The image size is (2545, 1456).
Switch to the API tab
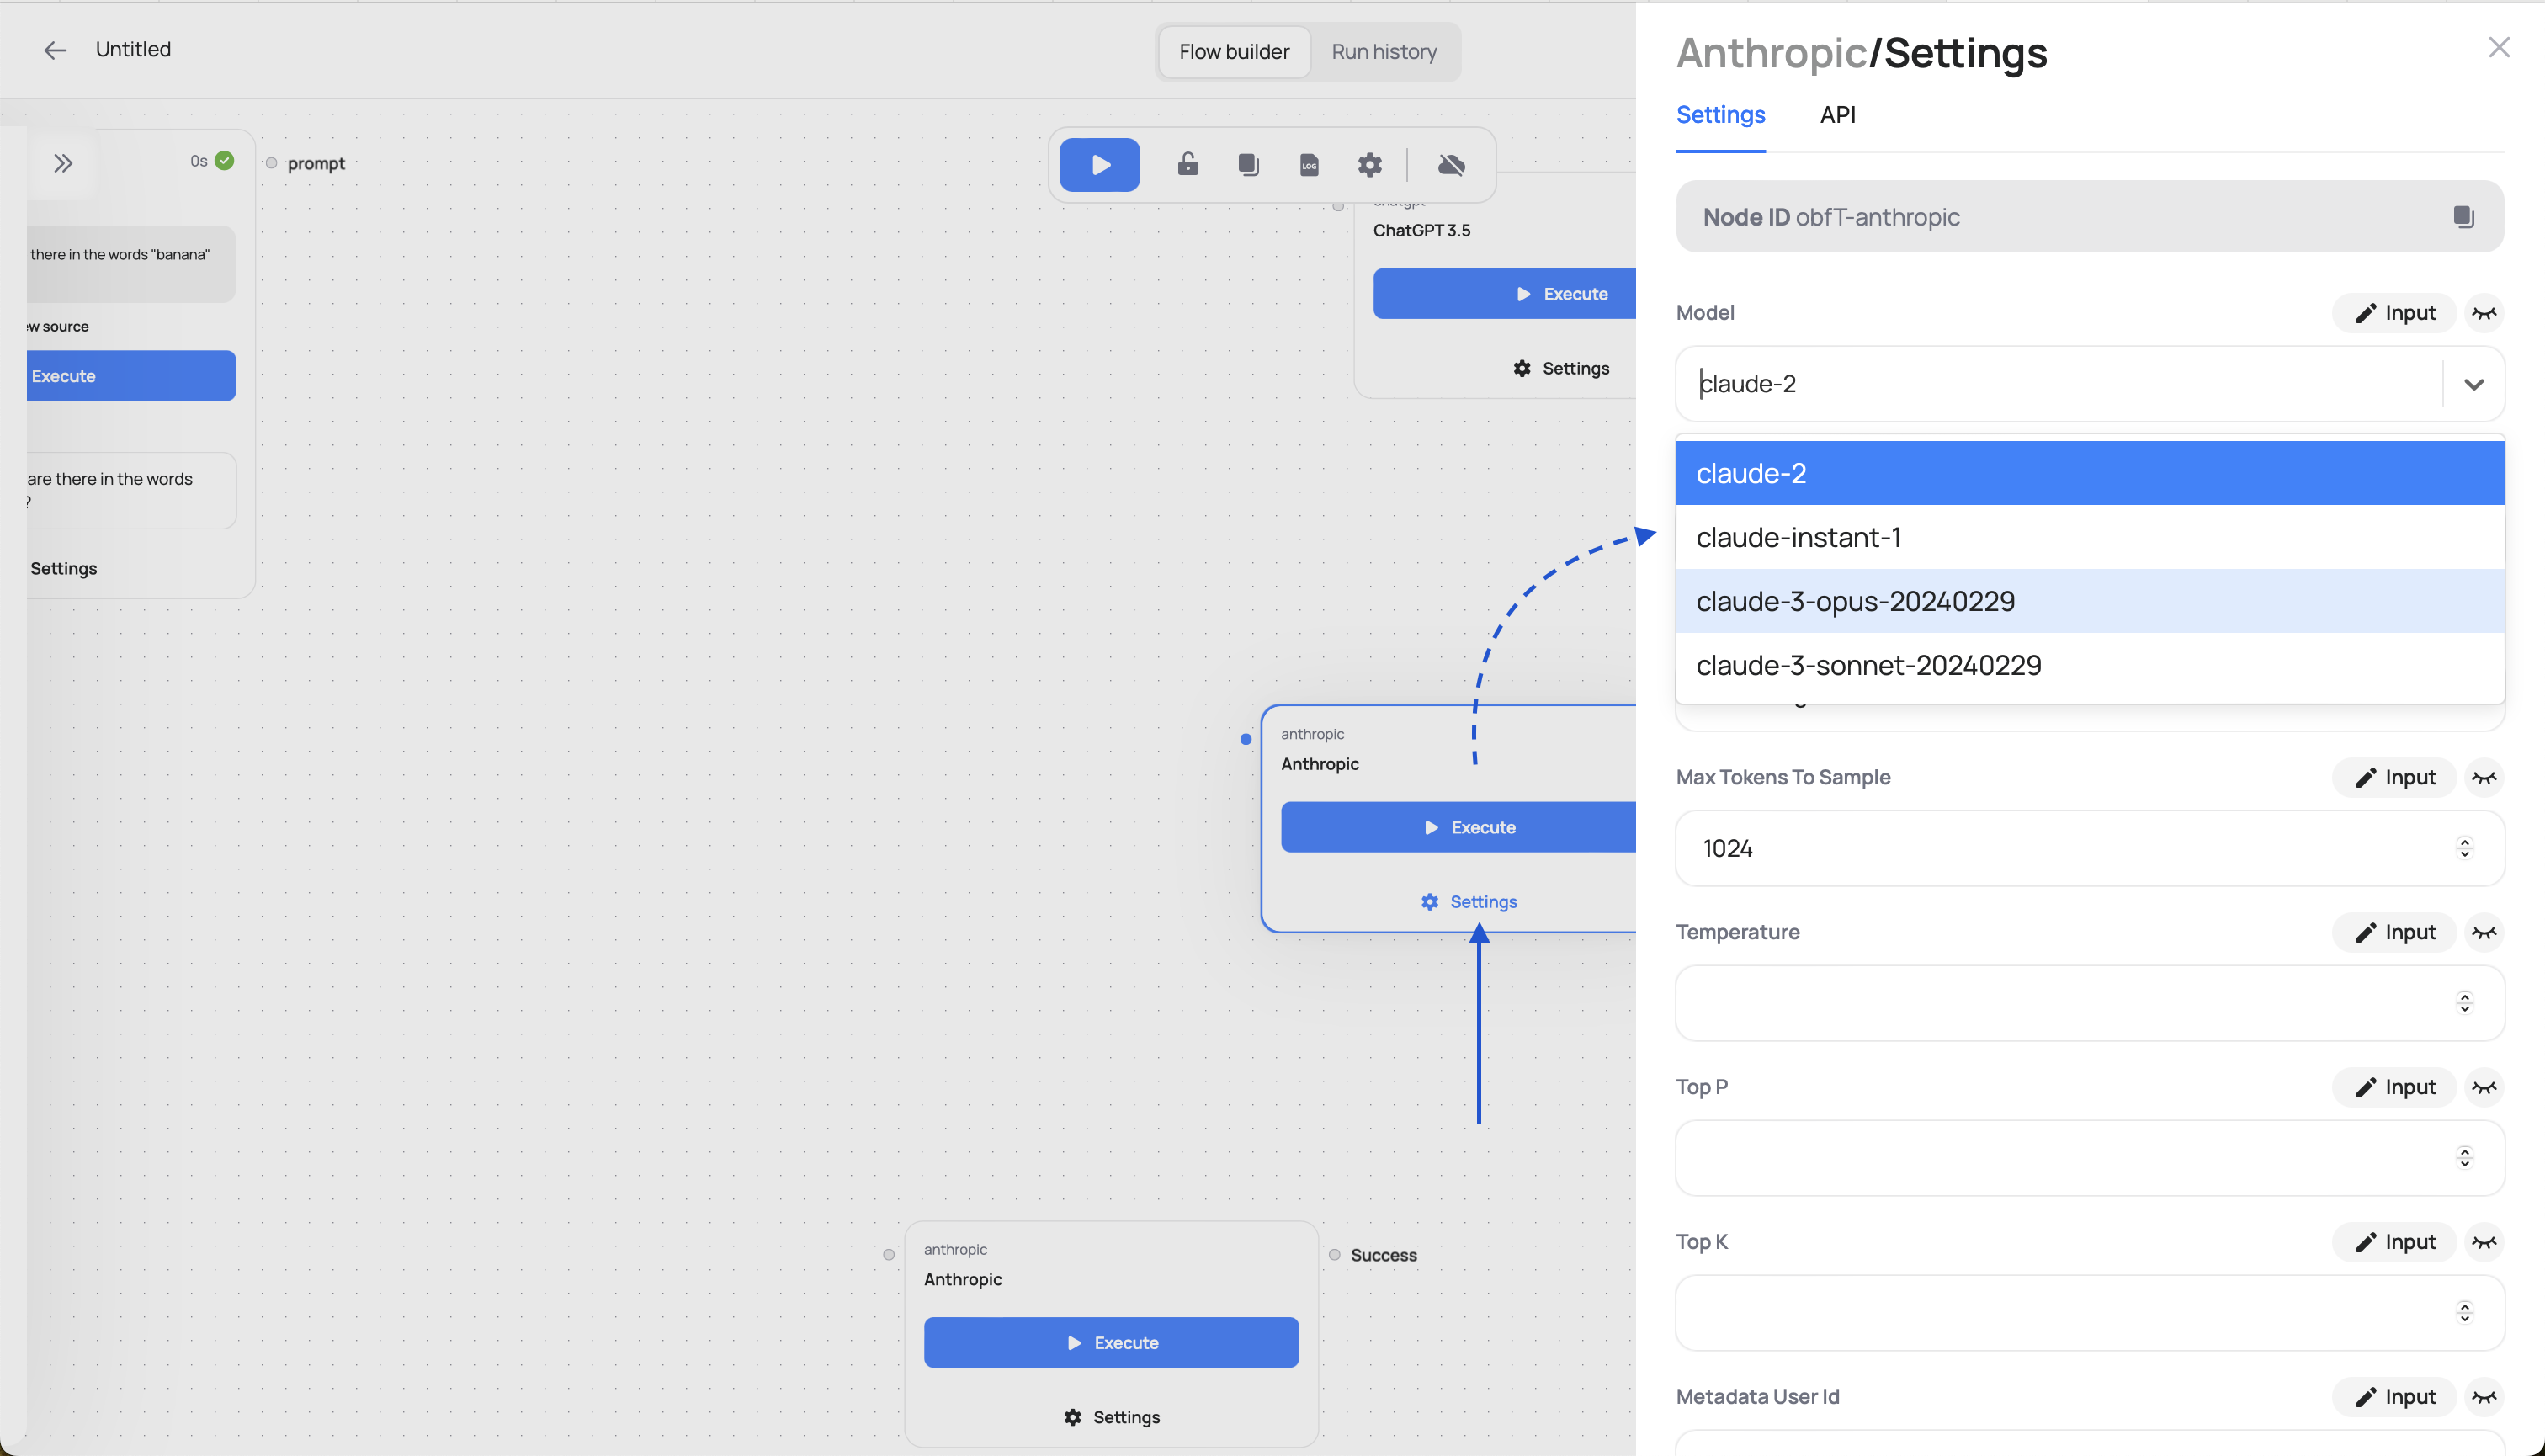point(1837,115)
